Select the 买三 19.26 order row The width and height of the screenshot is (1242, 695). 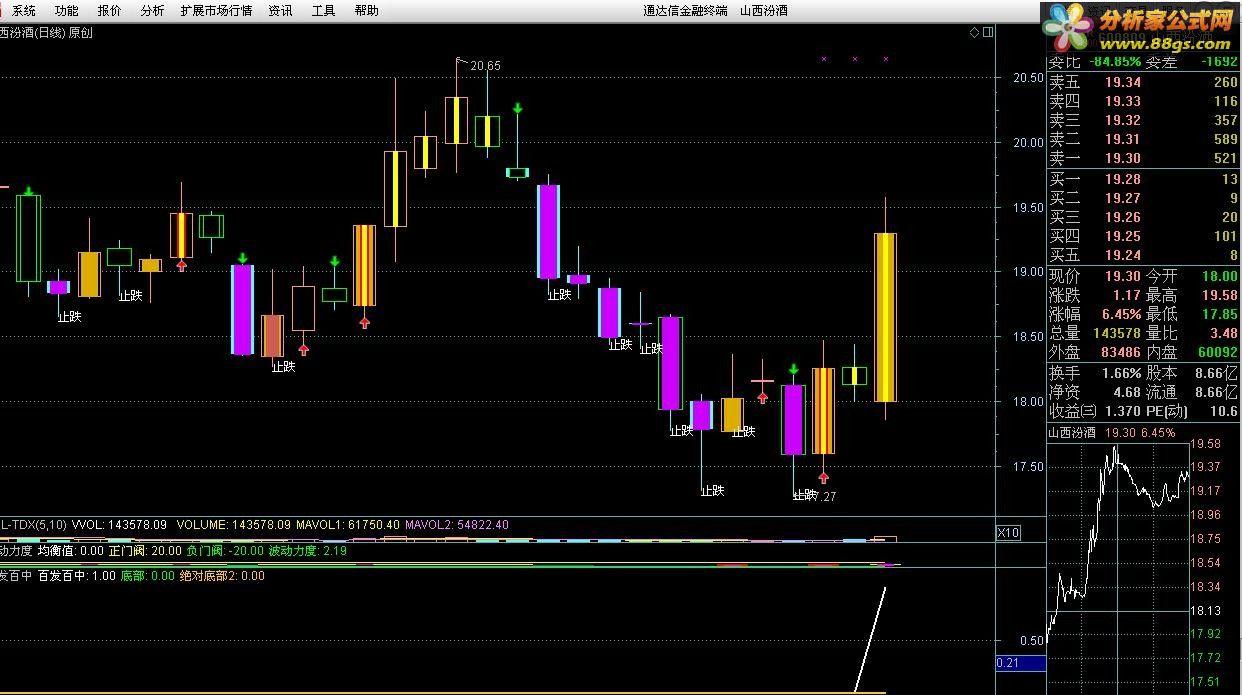[x=1144, y=218]
